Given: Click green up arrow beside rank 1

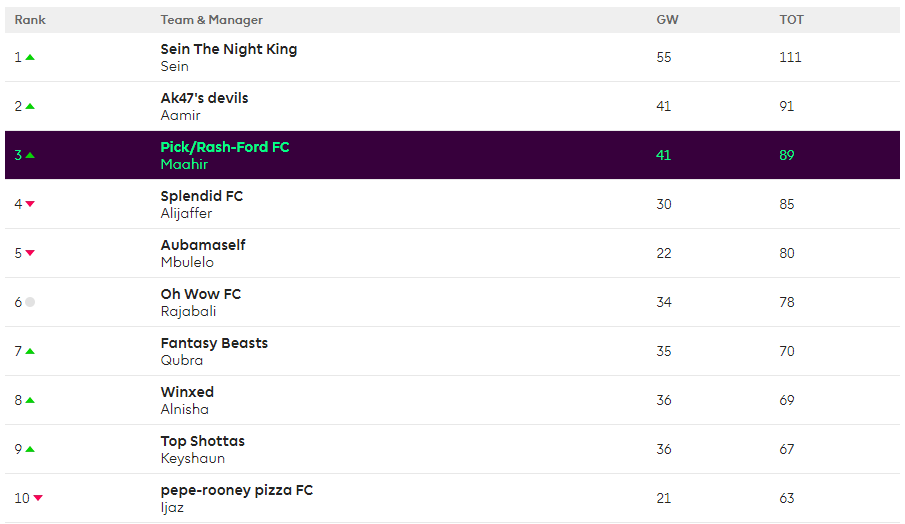Looking at the screenshot, I should [30, 58].
